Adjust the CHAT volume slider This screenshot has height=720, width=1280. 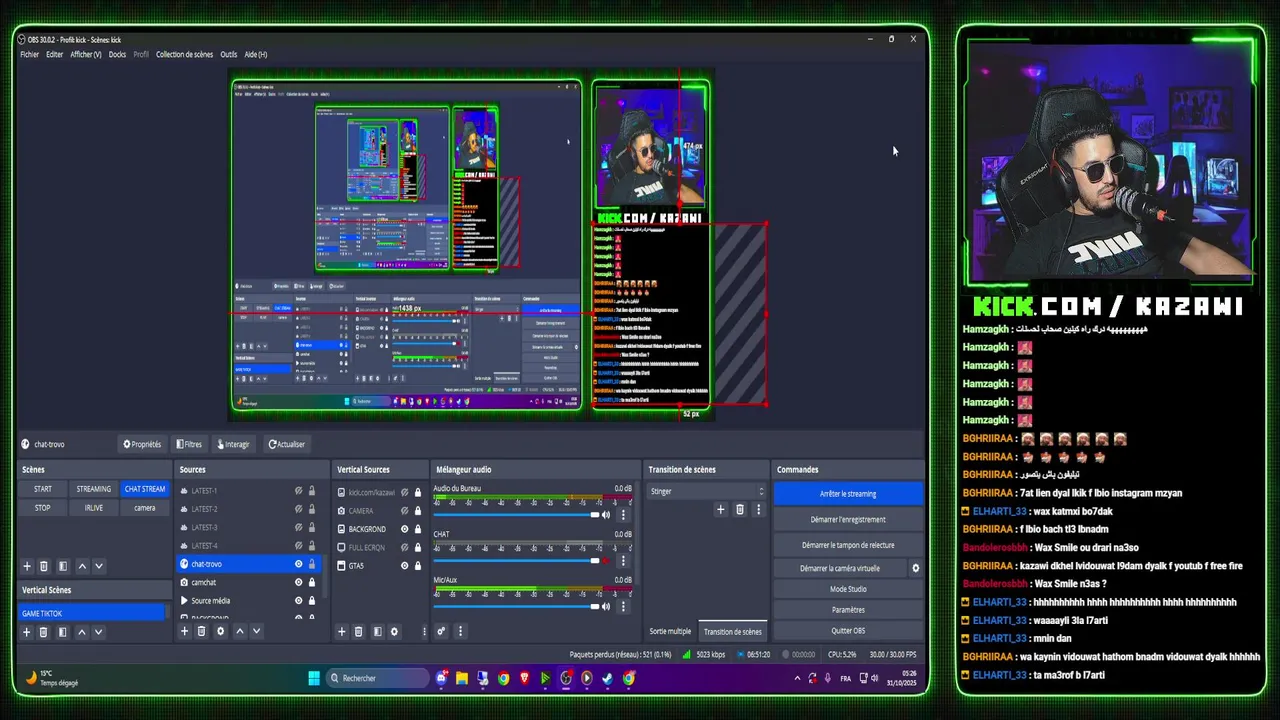(x=516, y=560)
